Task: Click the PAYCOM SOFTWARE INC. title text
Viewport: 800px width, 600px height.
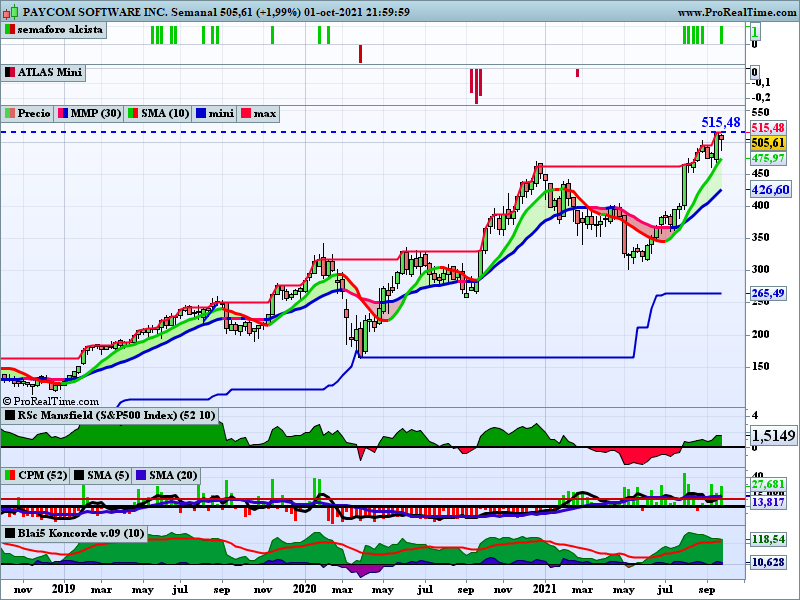Action: pos(95,12)
